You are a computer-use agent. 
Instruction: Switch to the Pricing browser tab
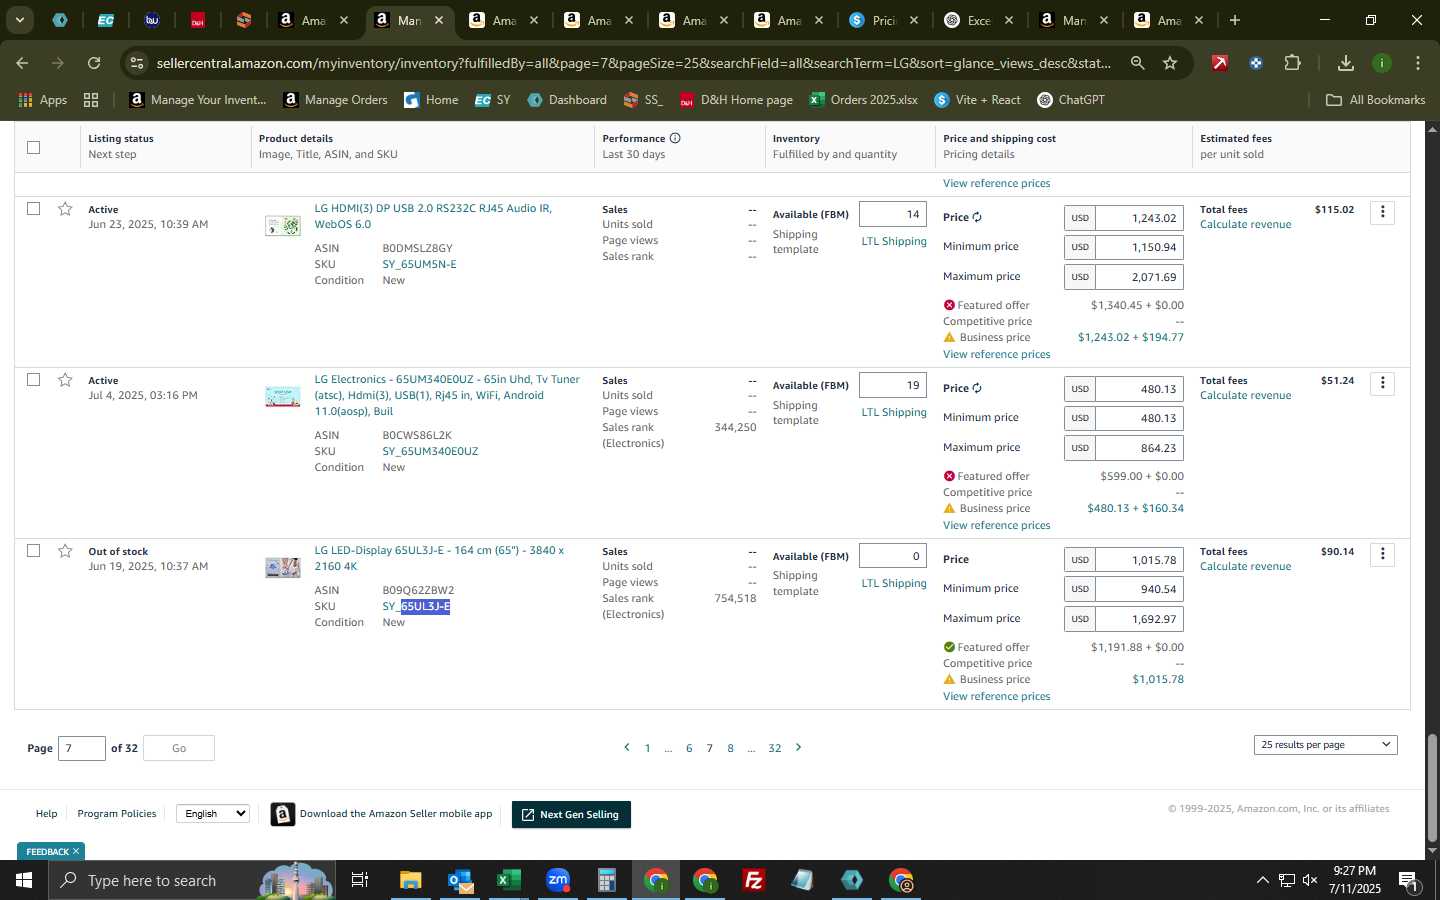coord(884,20)
